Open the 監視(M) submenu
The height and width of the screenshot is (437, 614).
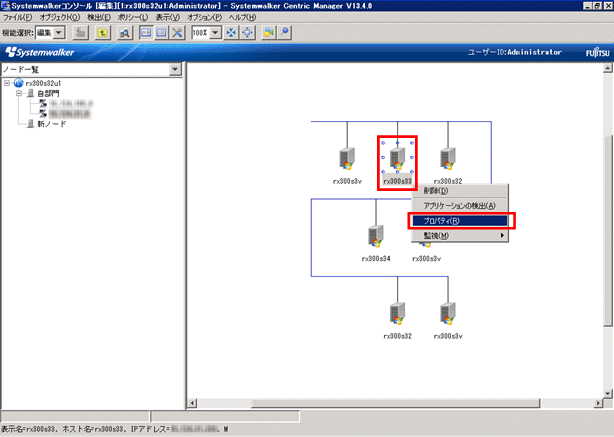[460, 236]
